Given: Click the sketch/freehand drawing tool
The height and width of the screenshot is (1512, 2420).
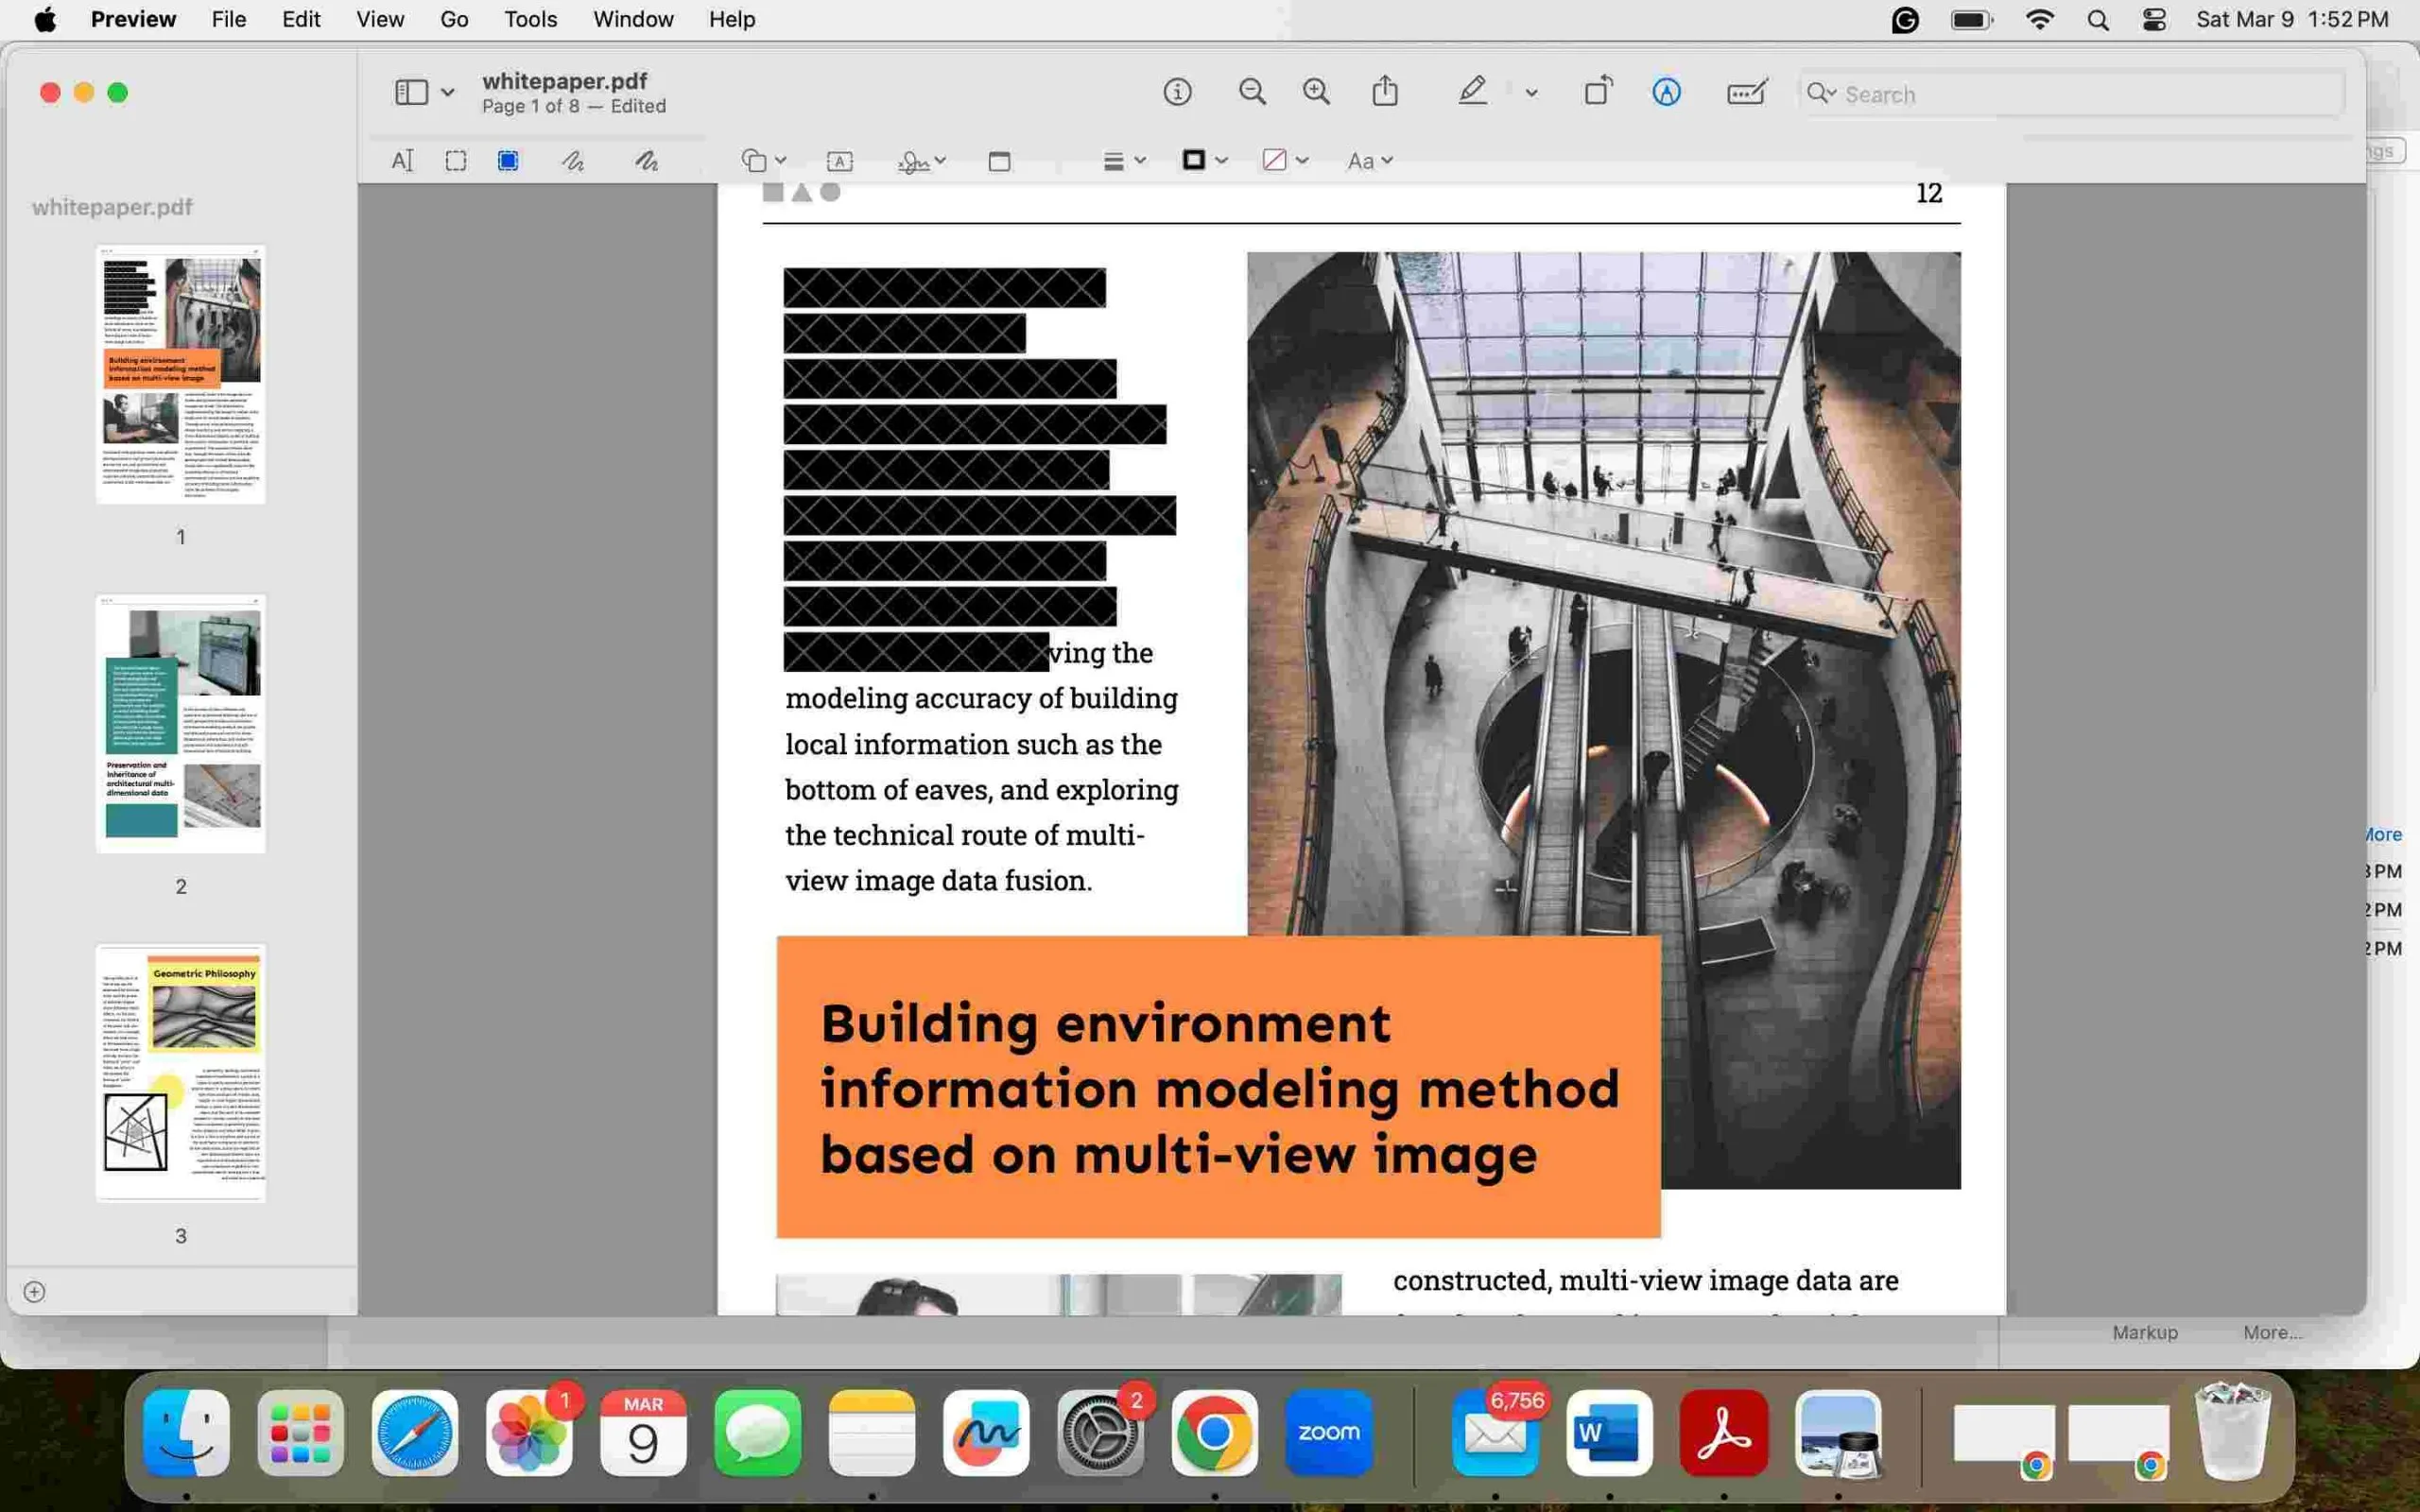Looking at the screenshot, I should click(577, 161).
